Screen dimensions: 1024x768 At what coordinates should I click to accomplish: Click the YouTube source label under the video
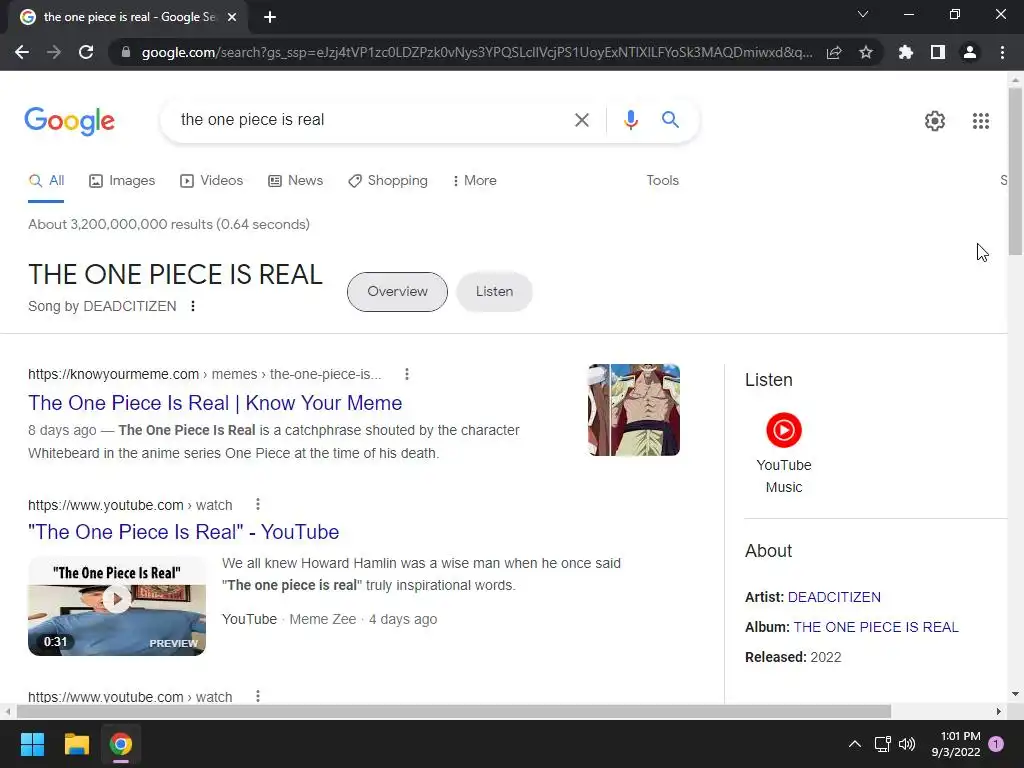click(249, 619)
